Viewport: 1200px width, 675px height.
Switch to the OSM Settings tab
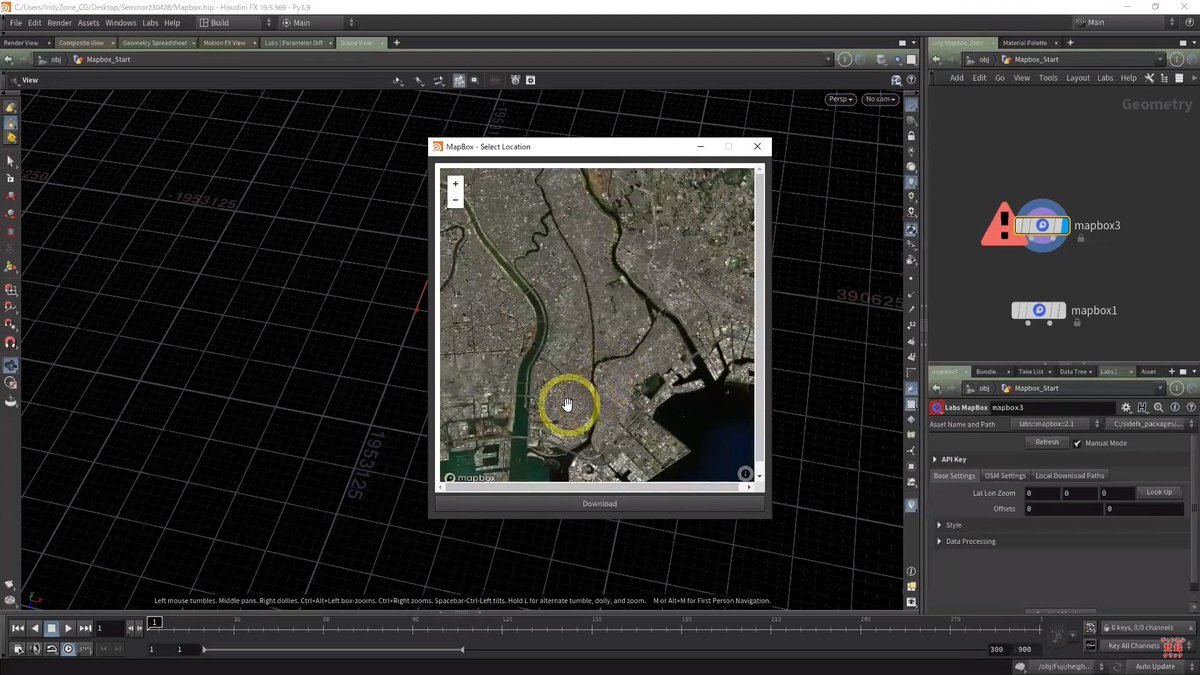(1005, 476)
